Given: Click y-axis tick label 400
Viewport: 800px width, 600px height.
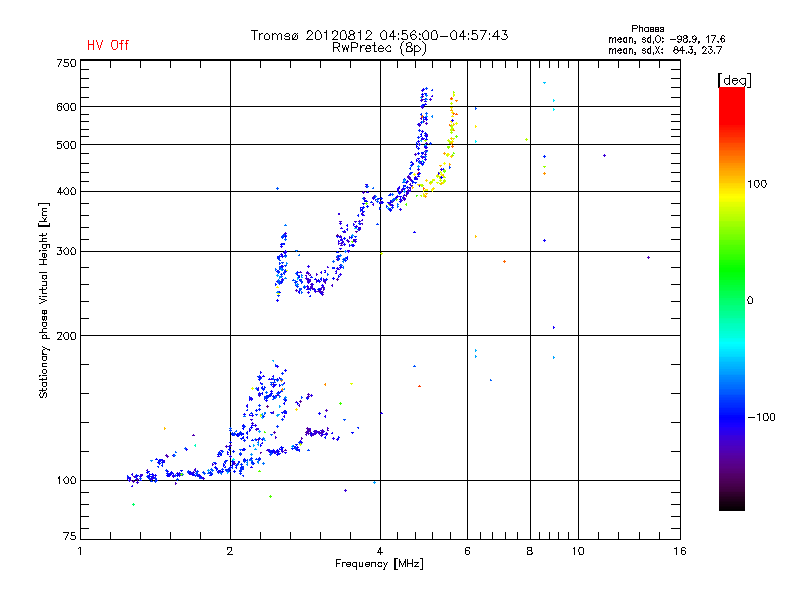Looking at the screenshot, I should coord(66,192).
